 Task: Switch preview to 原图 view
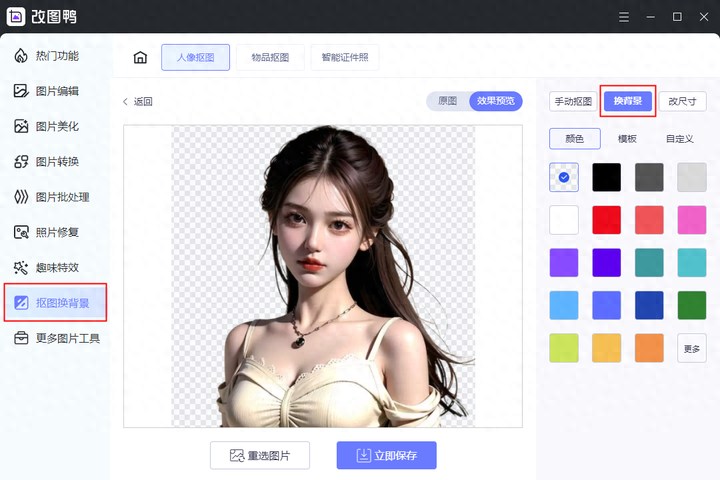coord(447,101)
